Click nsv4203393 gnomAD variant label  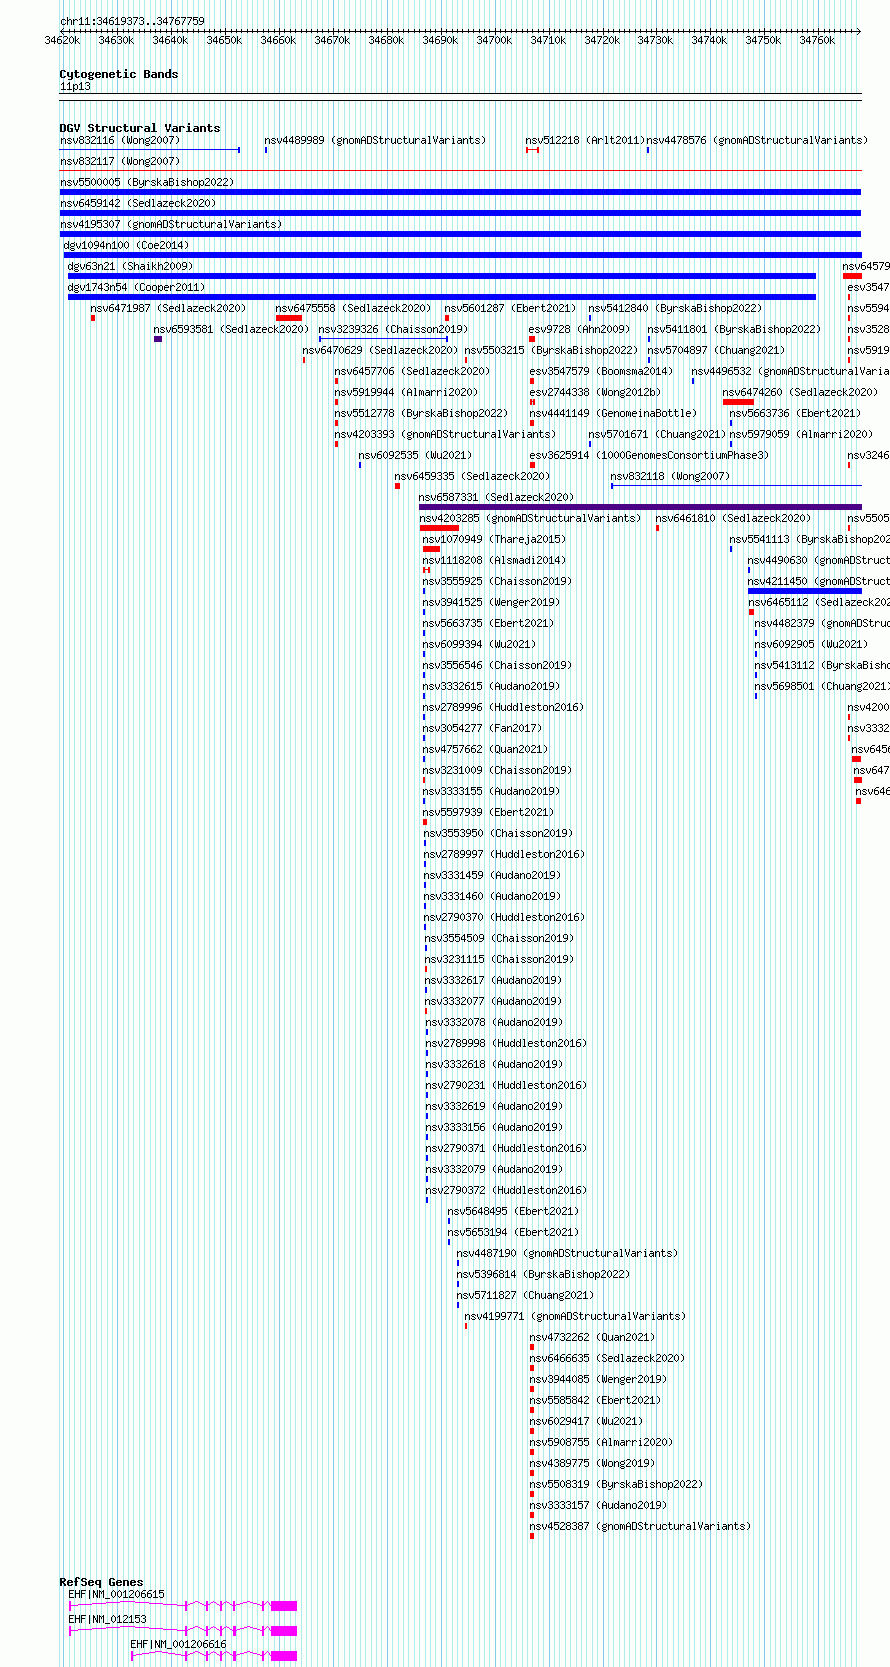click(445, 434)
